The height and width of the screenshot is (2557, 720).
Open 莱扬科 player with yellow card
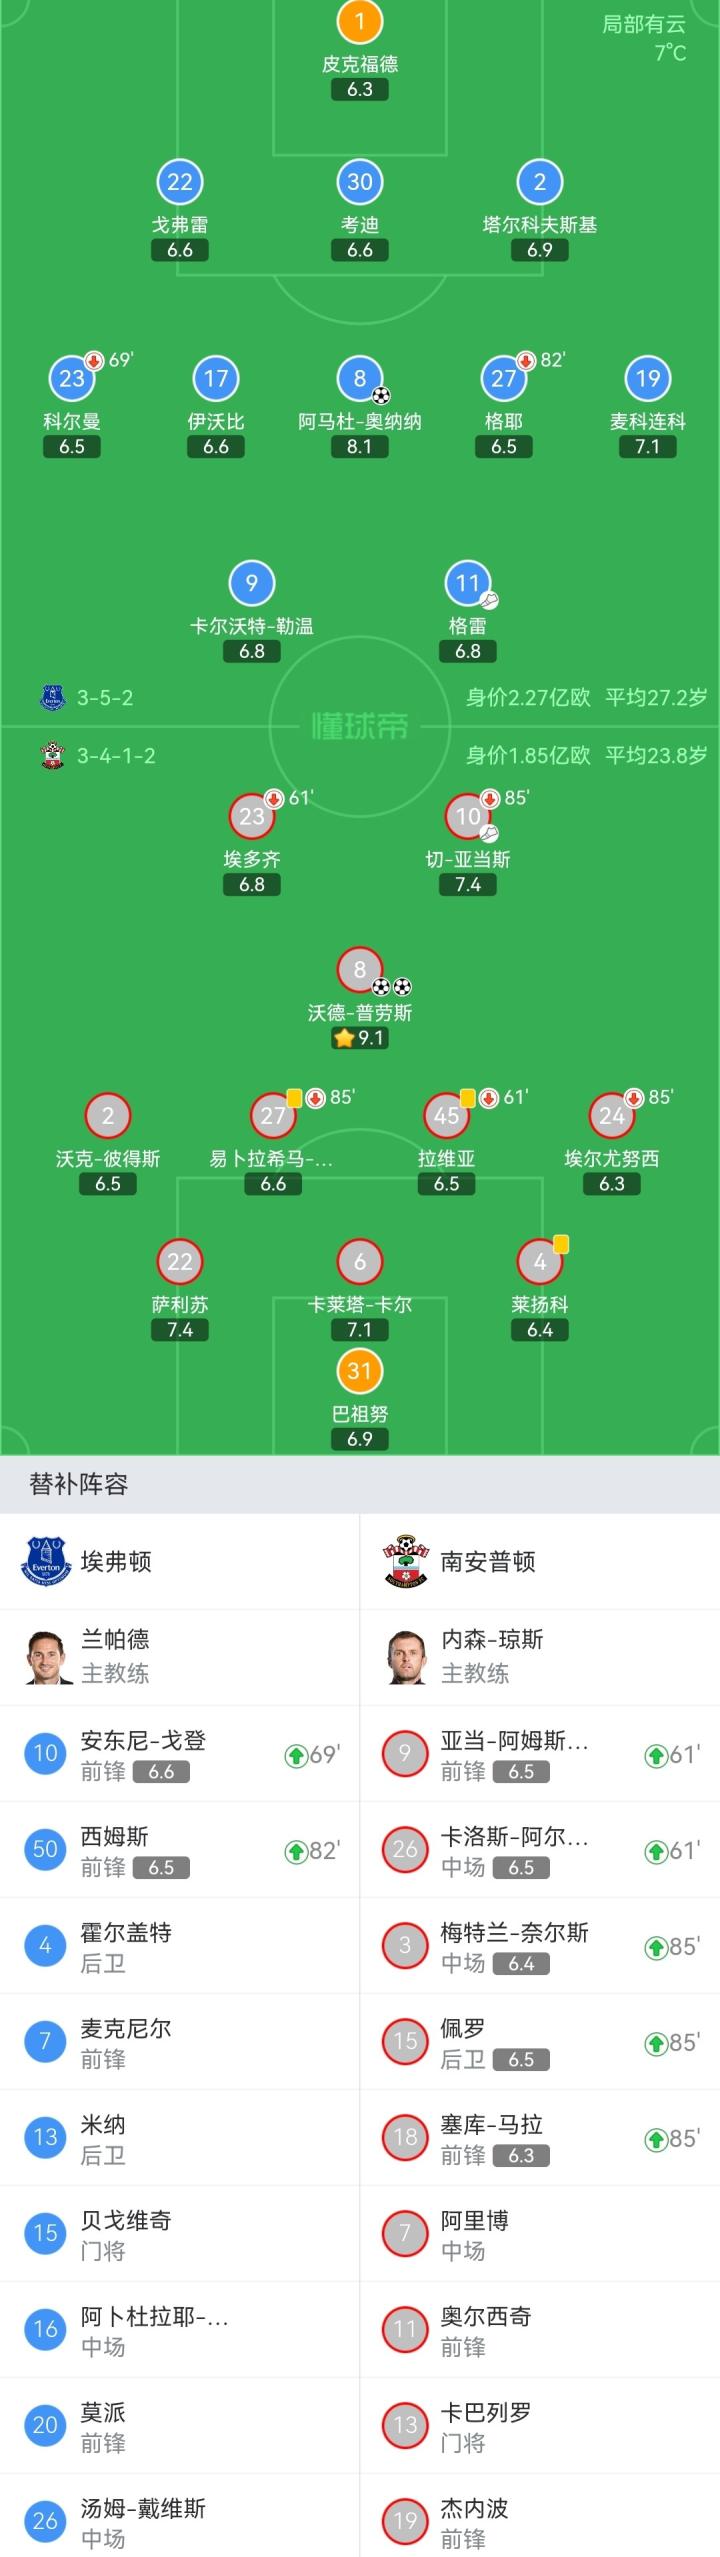coord(540,1262)
